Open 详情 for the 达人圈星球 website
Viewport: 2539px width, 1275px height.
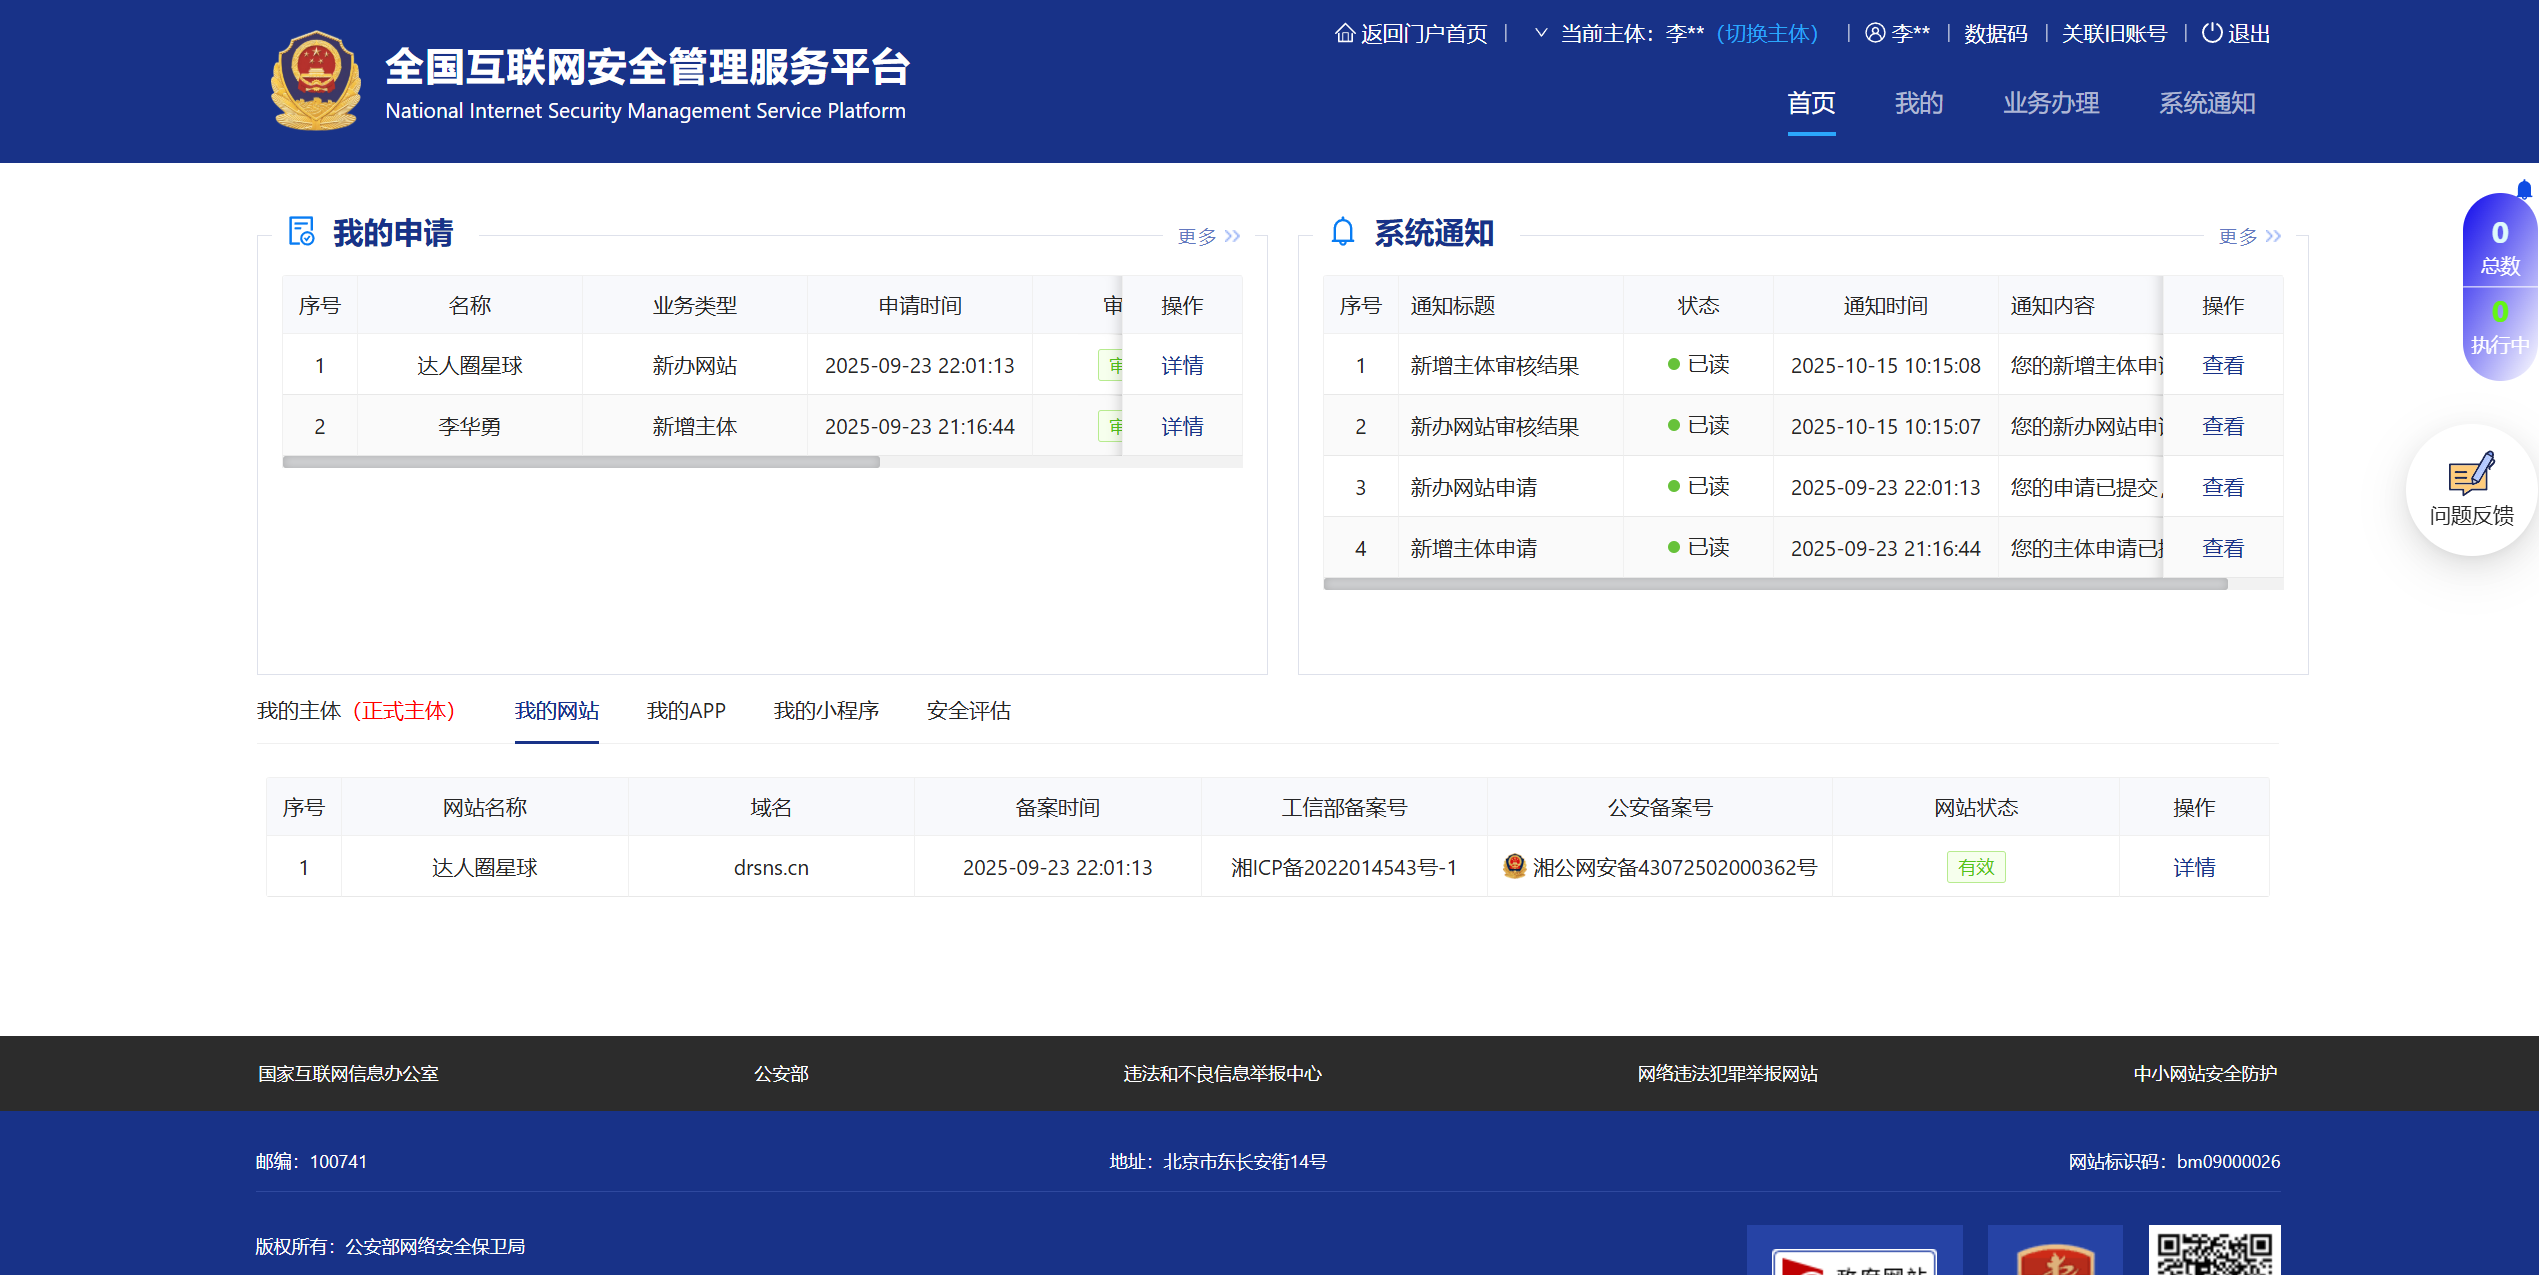click(x=2194, y=866)
